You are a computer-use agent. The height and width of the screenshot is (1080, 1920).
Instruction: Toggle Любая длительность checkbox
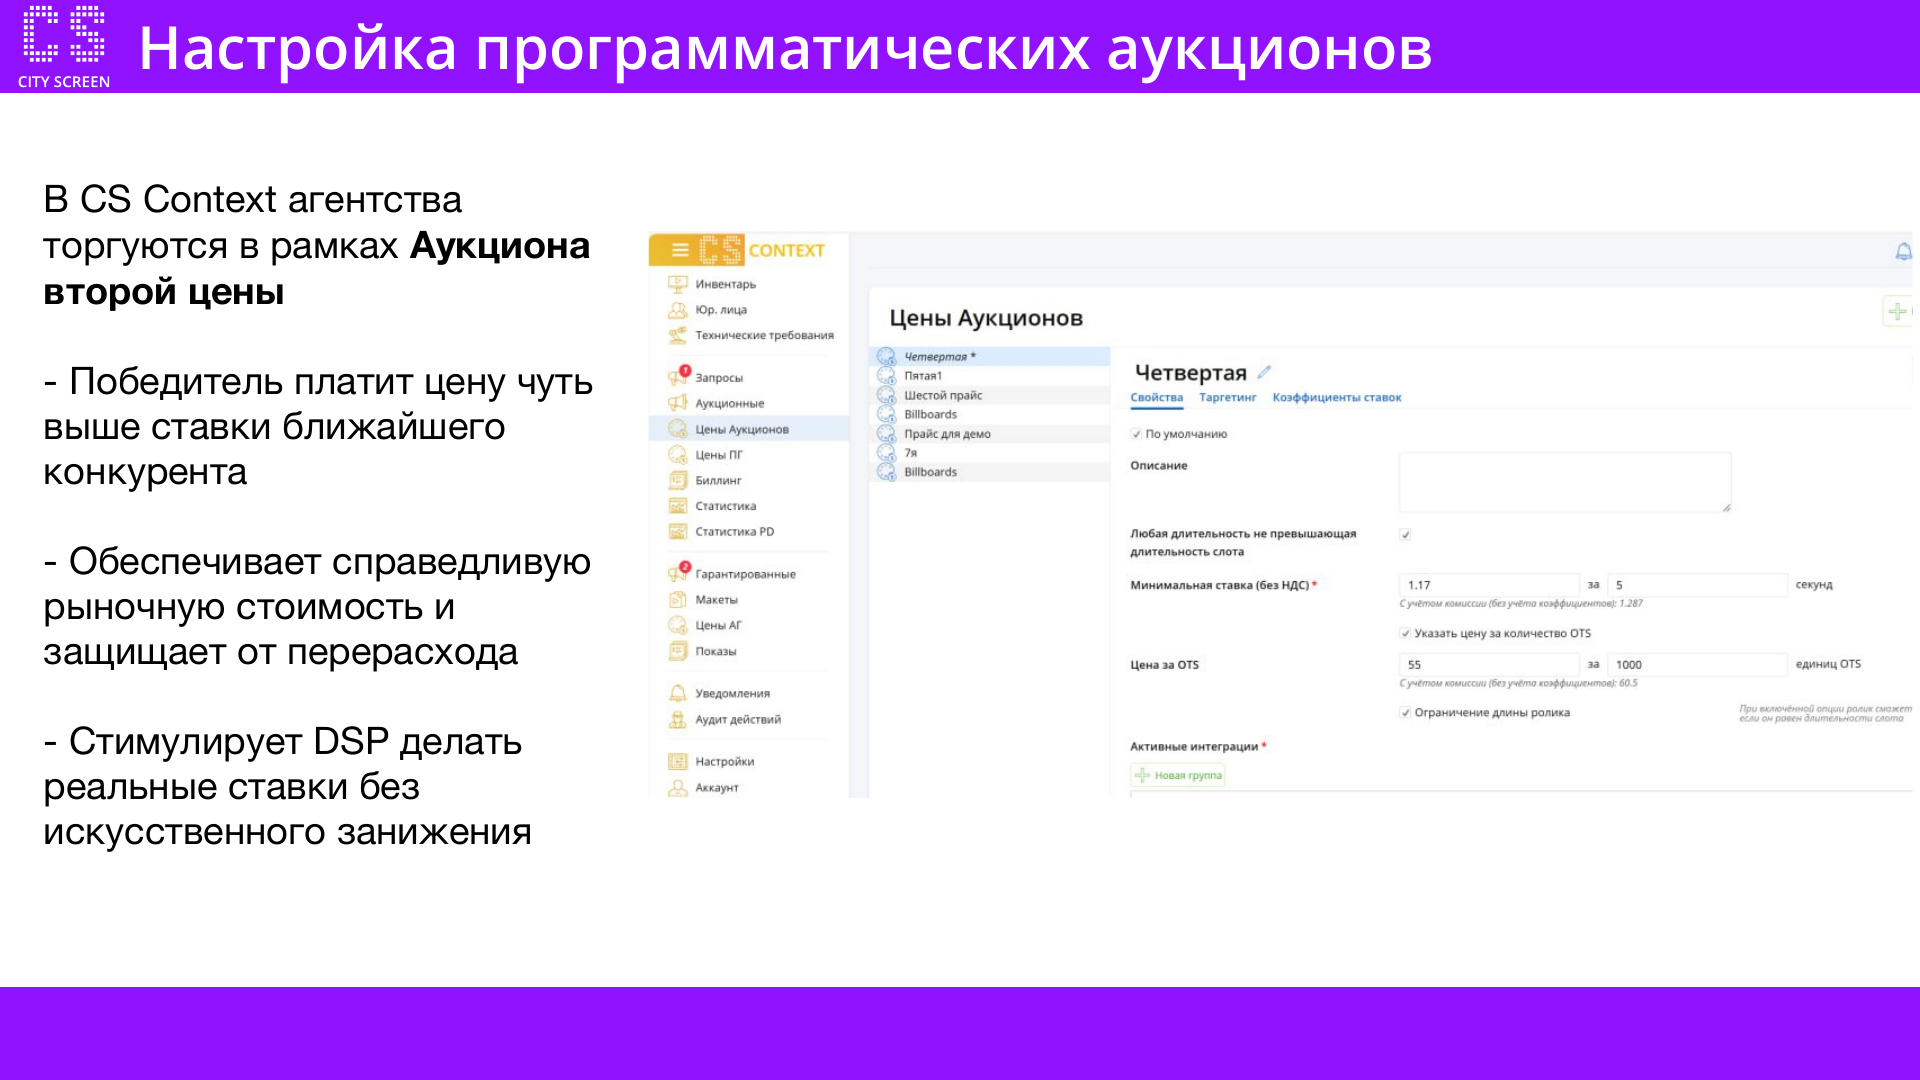1405,534
